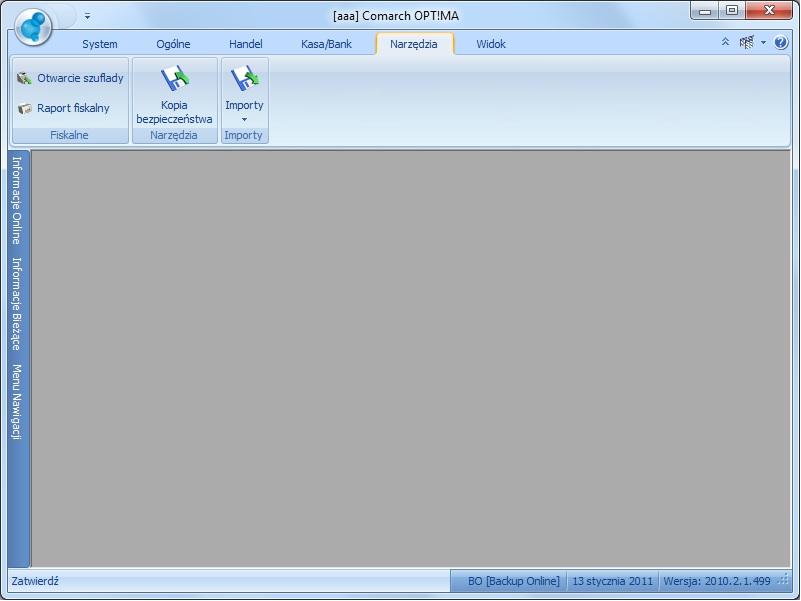
Task: Click the Raport fiskalny label
Action: click(x=73, y=108)
